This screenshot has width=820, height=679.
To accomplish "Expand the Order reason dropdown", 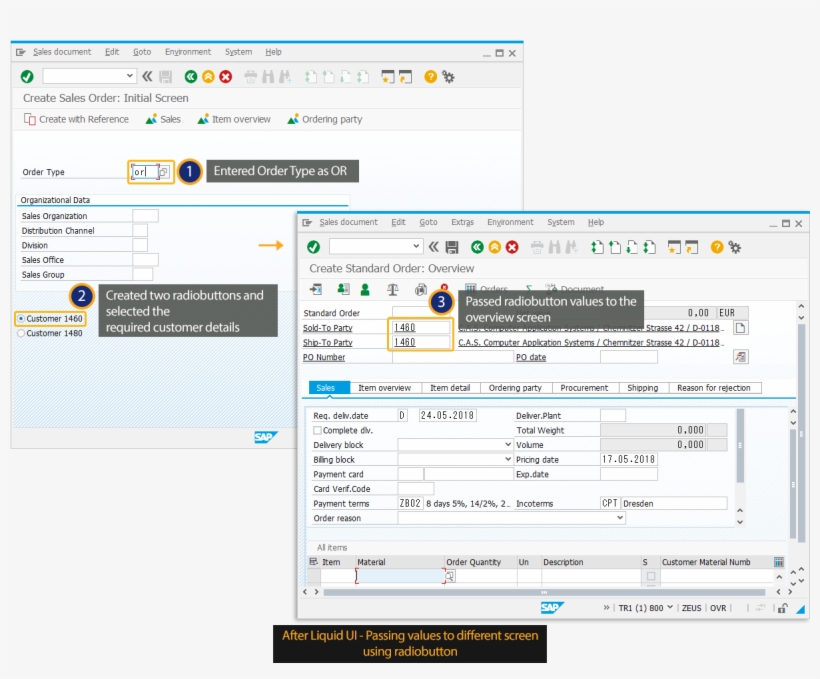I will [620, 518].
